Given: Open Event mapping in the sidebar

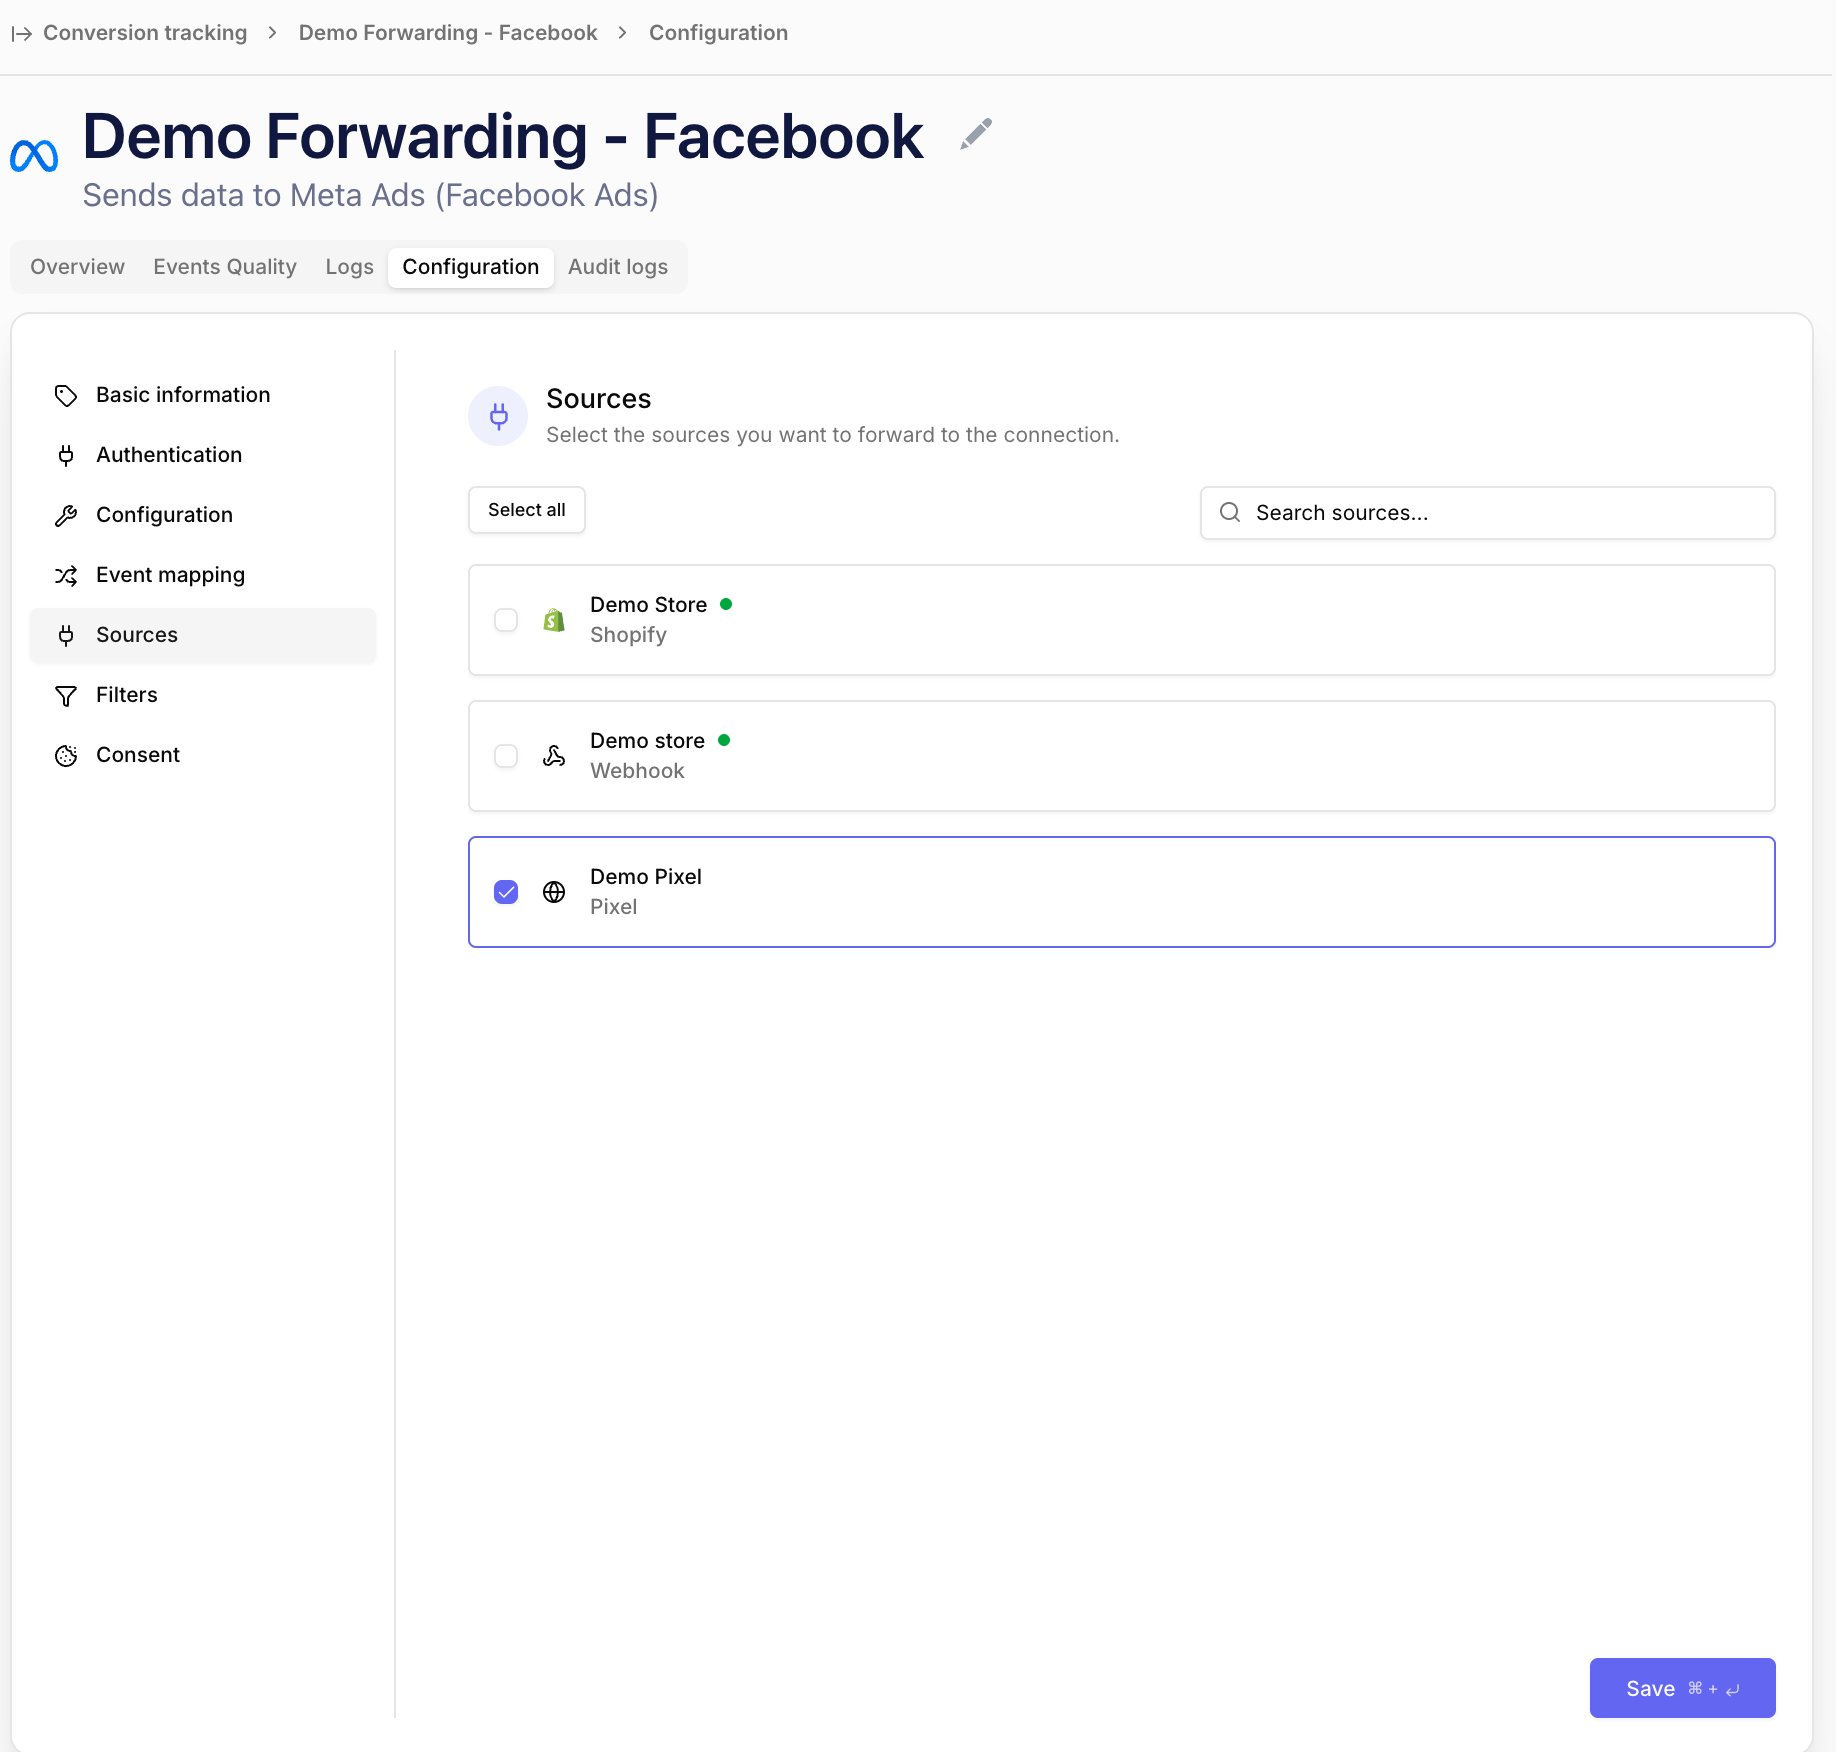Looking at the screenshot, I should (203, 575).
